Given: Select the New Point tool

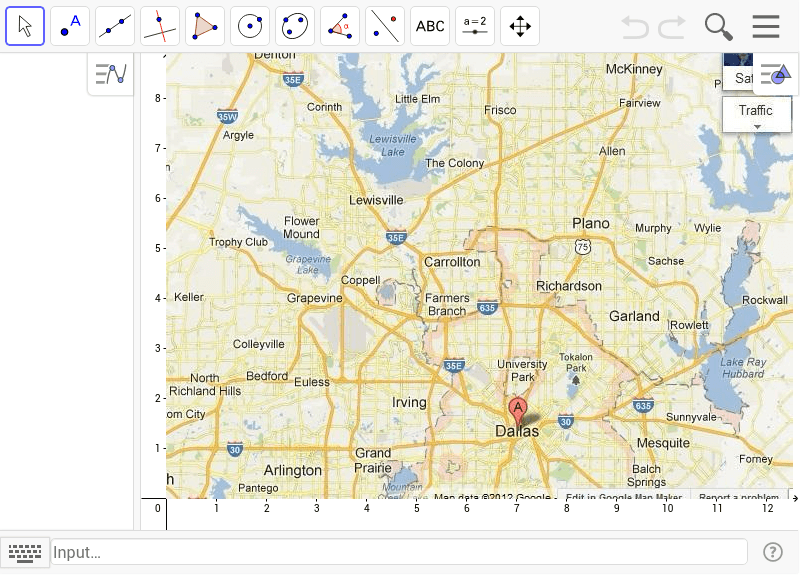Looking at the screenshot, I should click(x=70, y=26).
